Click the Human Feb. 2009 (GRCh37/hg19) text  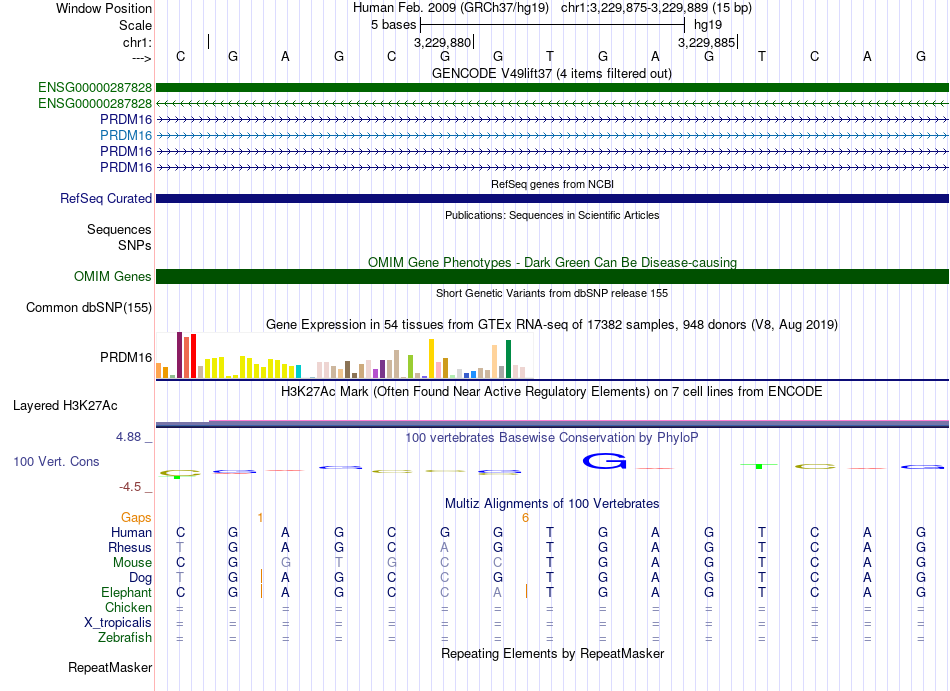click(451, 8)
